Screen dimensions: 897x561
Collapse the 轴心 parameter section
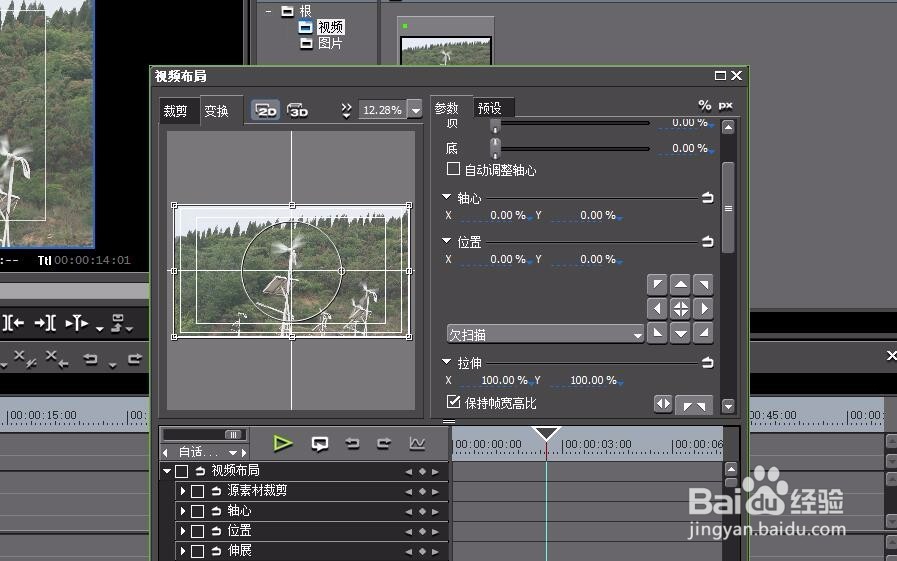coord(447,196)
